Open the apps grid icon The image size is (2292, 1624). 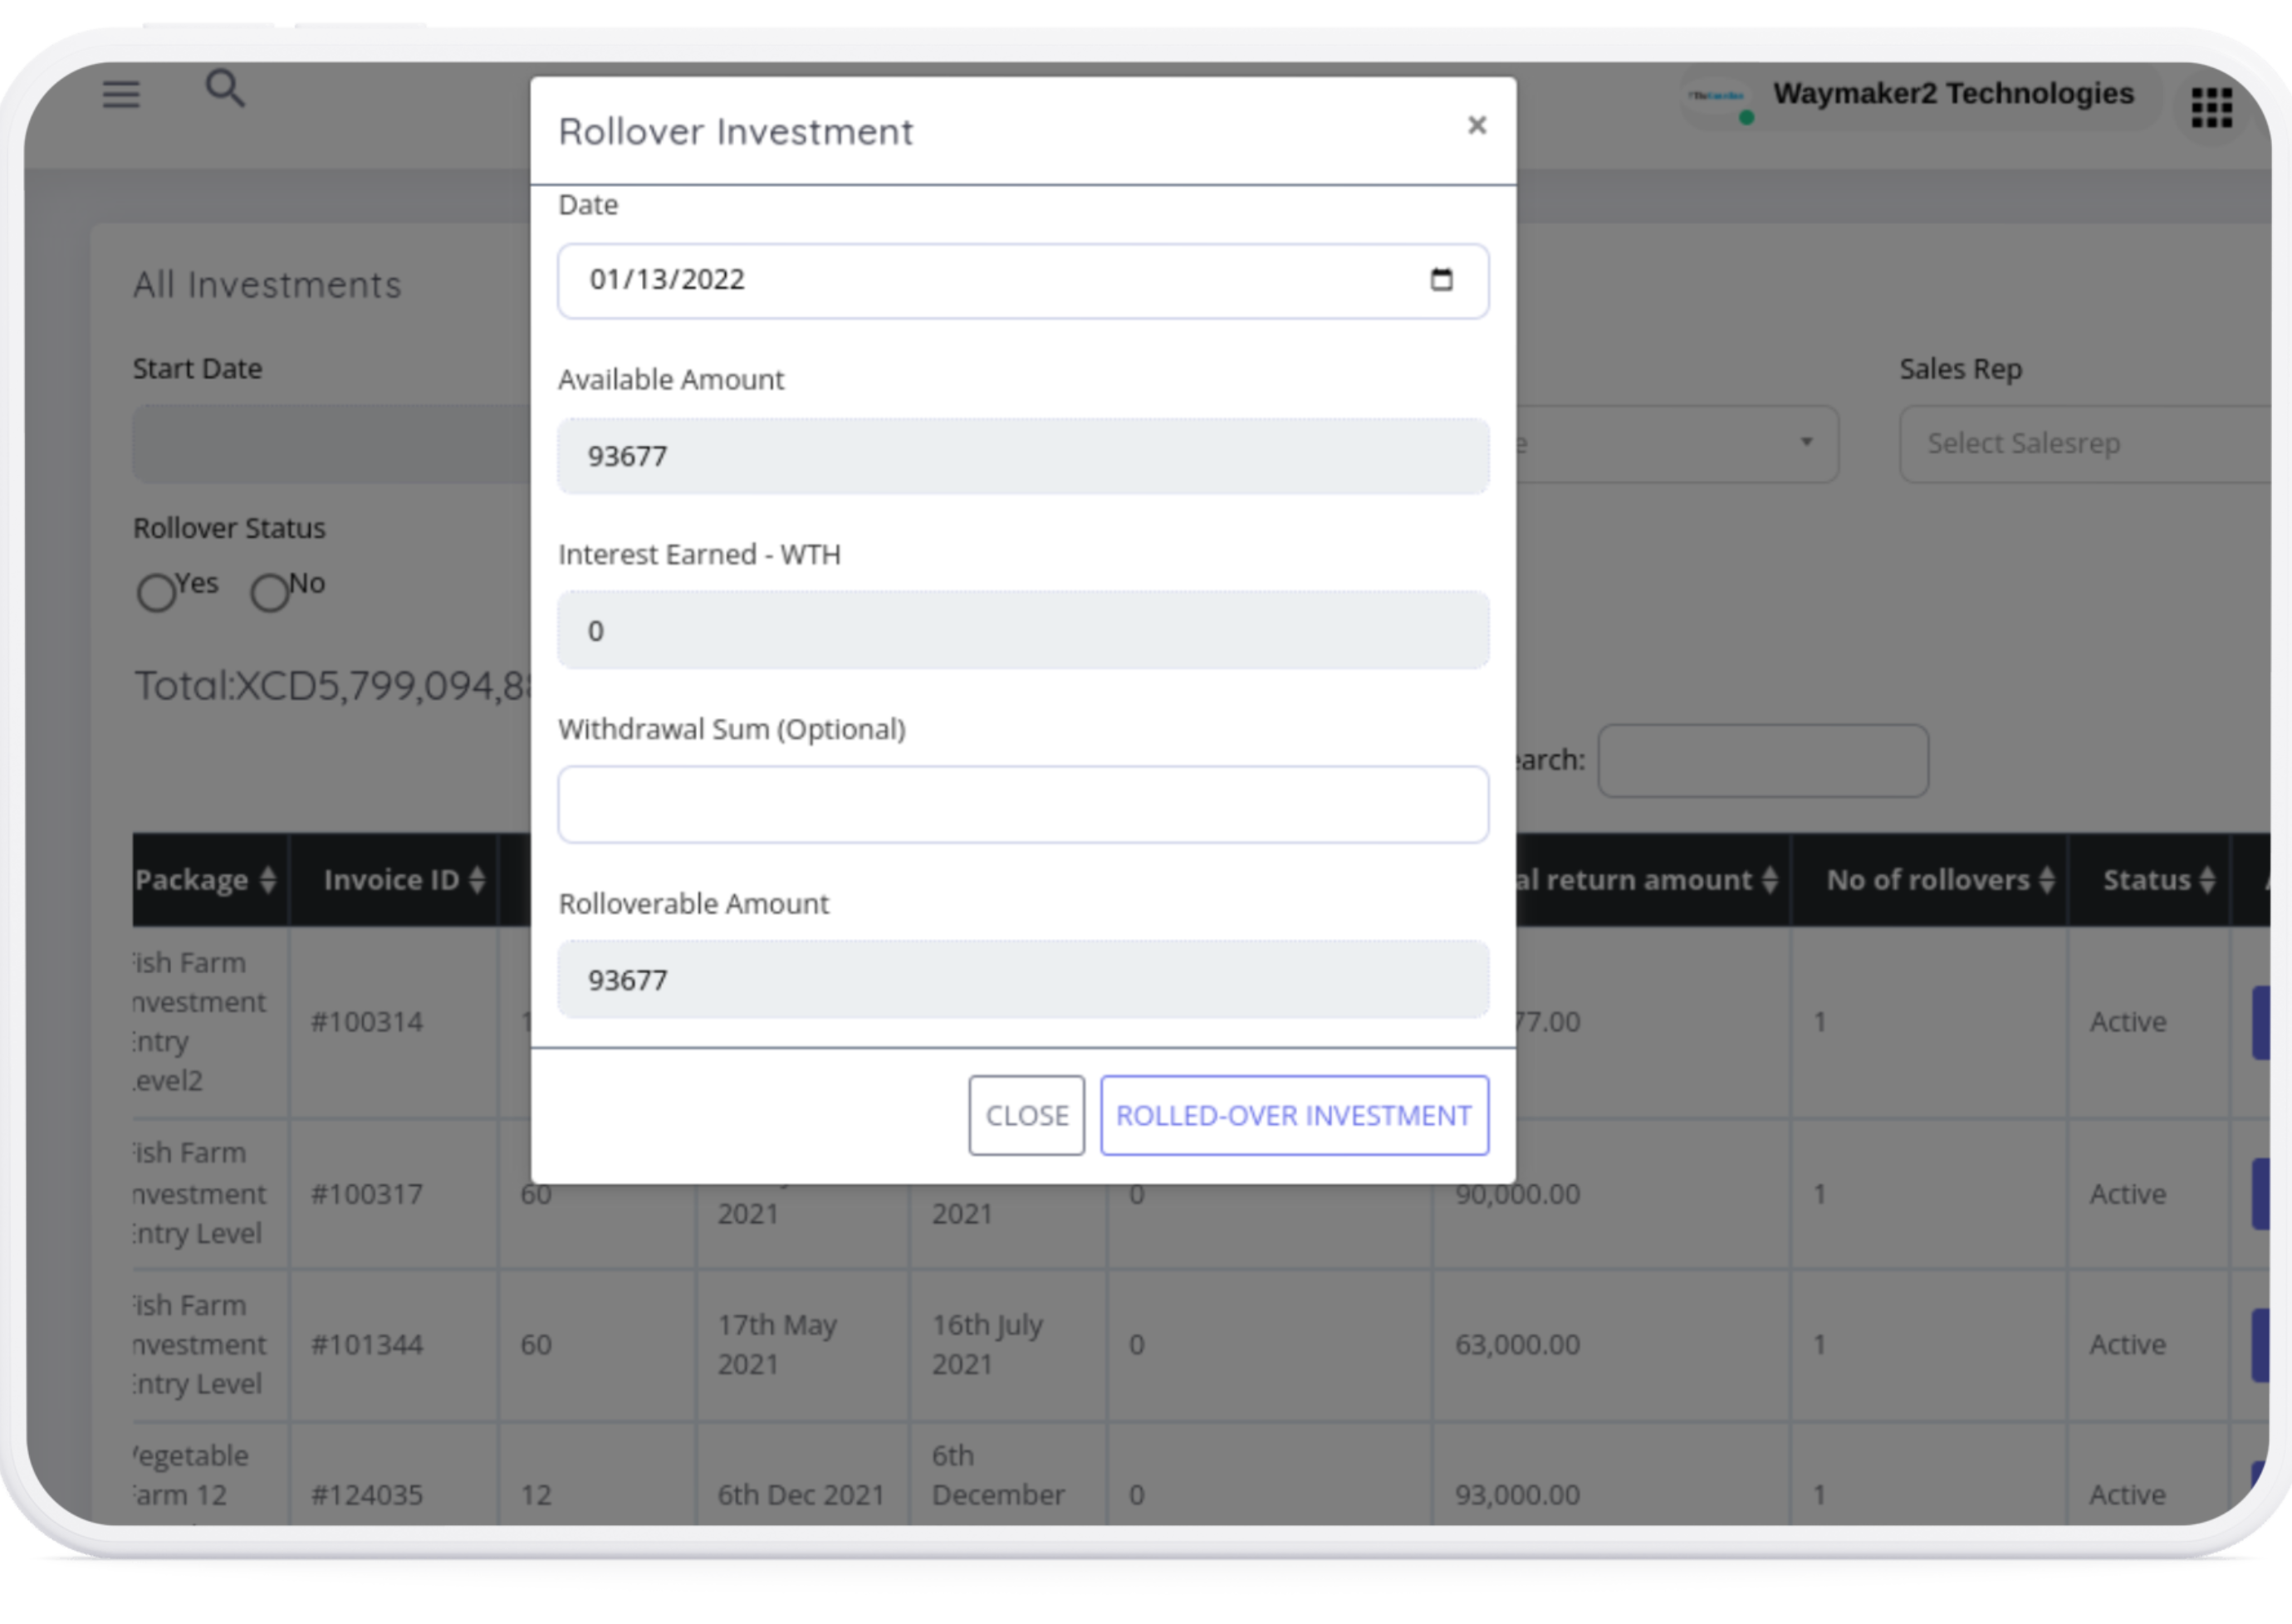pyautogui.click(x=2211, y=107)
